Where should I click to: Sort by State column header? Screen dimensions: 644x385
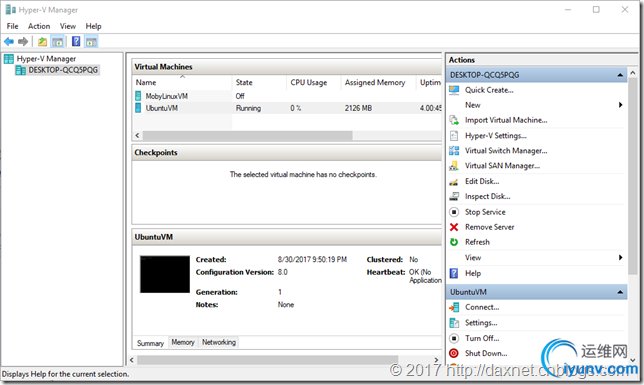[259, 83]
